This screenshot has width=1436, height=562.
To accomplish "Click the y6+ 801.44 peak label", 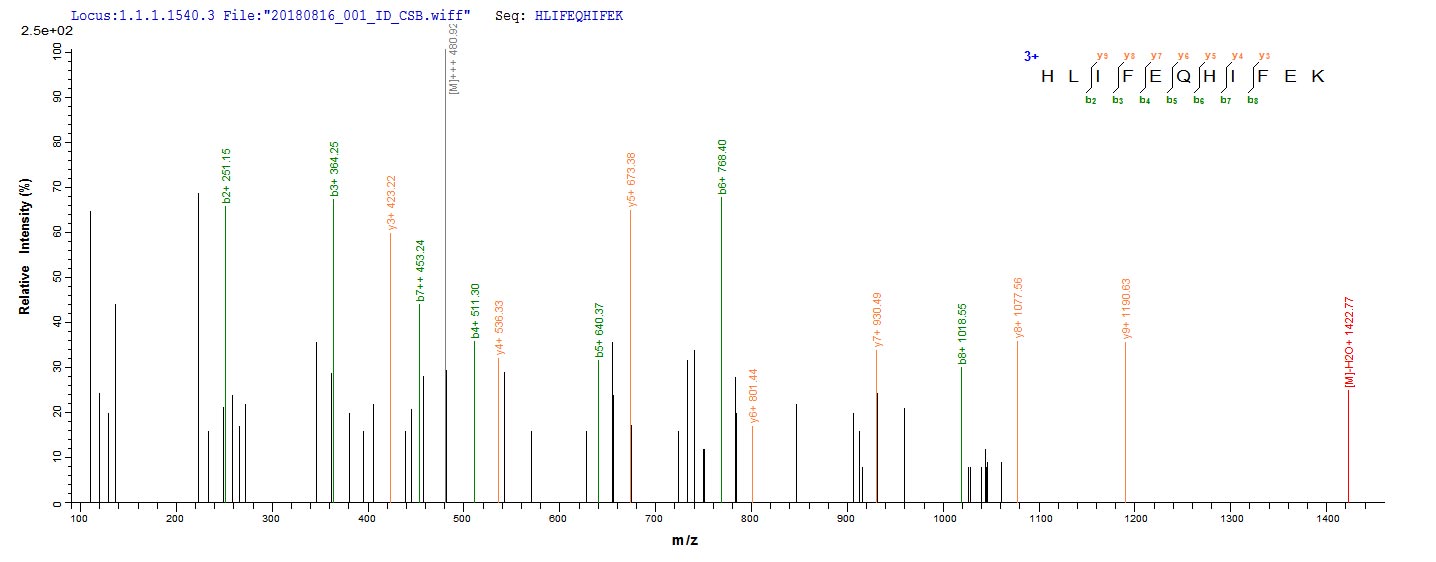I will click(754, 395).
